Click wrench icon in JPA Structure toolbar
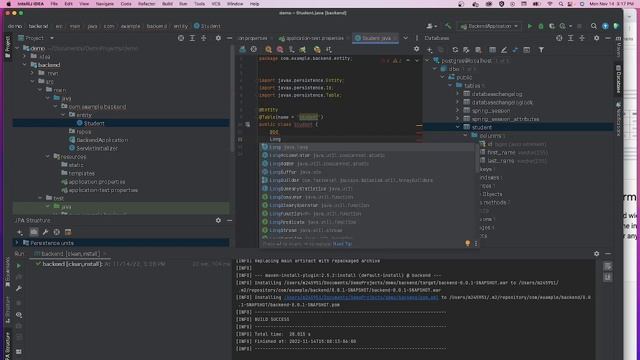This screenshot has width=640, height=360. pos(45,232)
